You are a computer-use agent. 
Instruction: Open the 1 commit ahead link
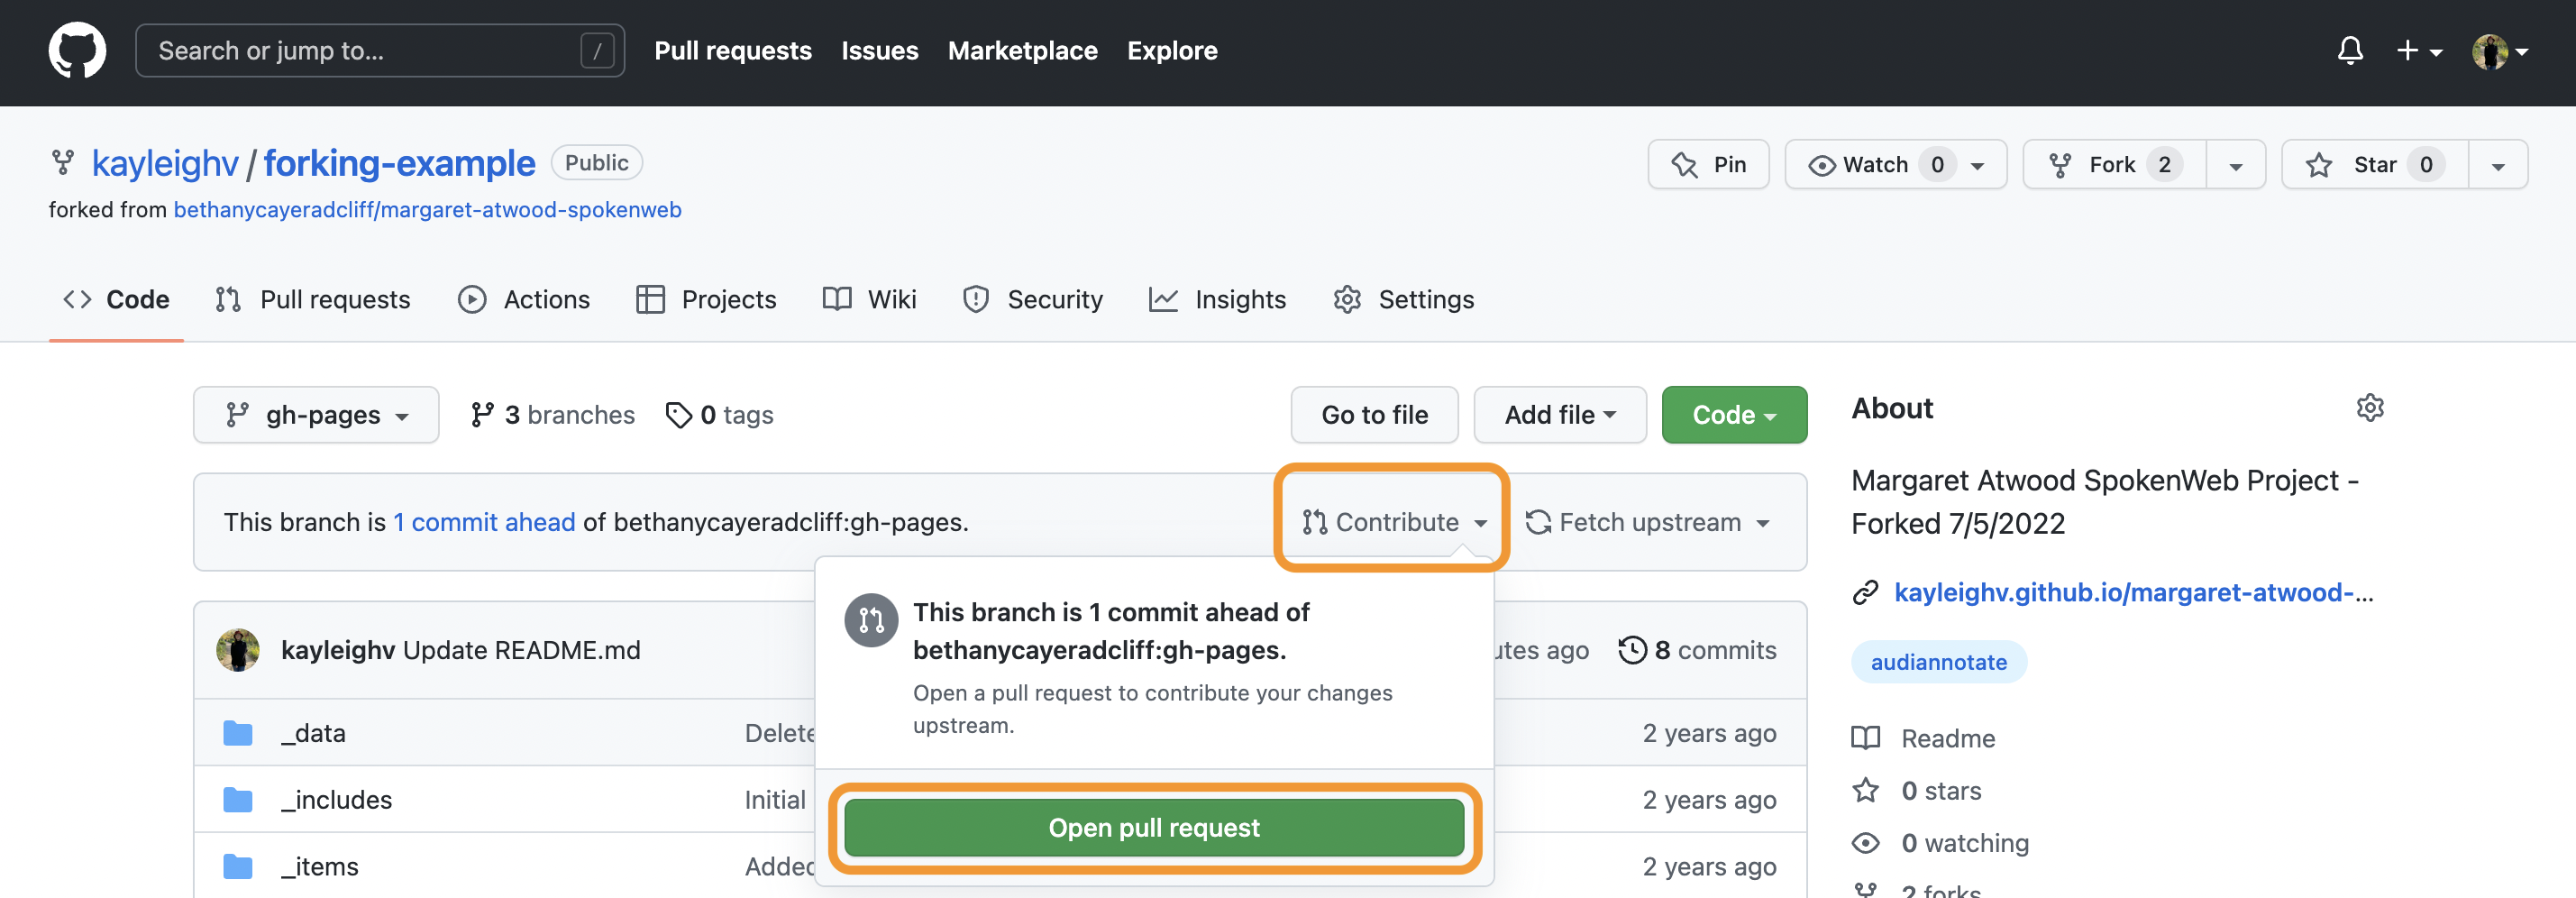[484, 522]
